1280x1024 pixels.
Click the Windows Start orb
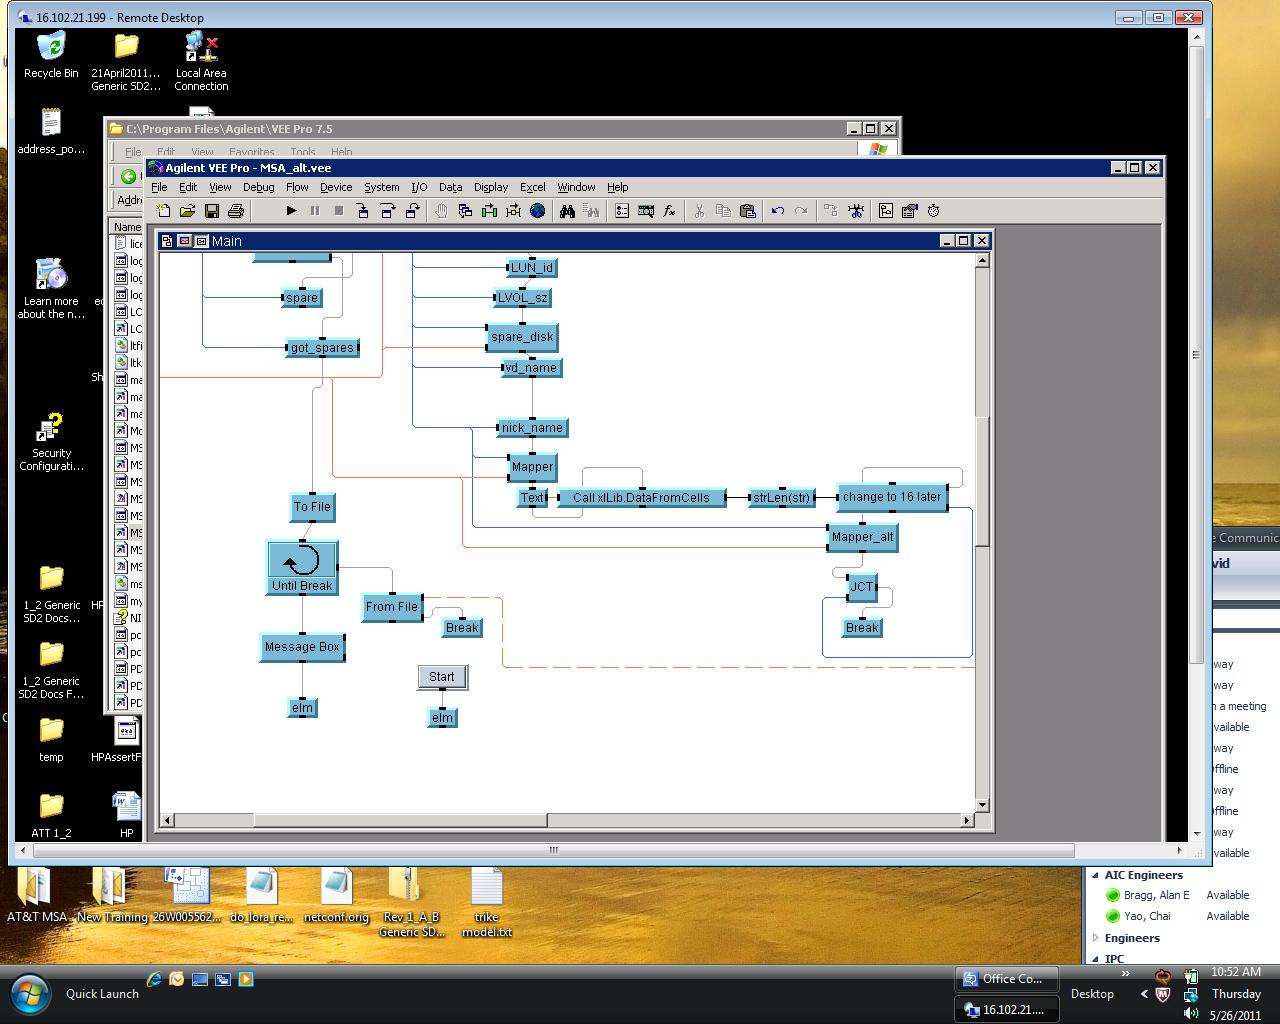pos(30,993)
